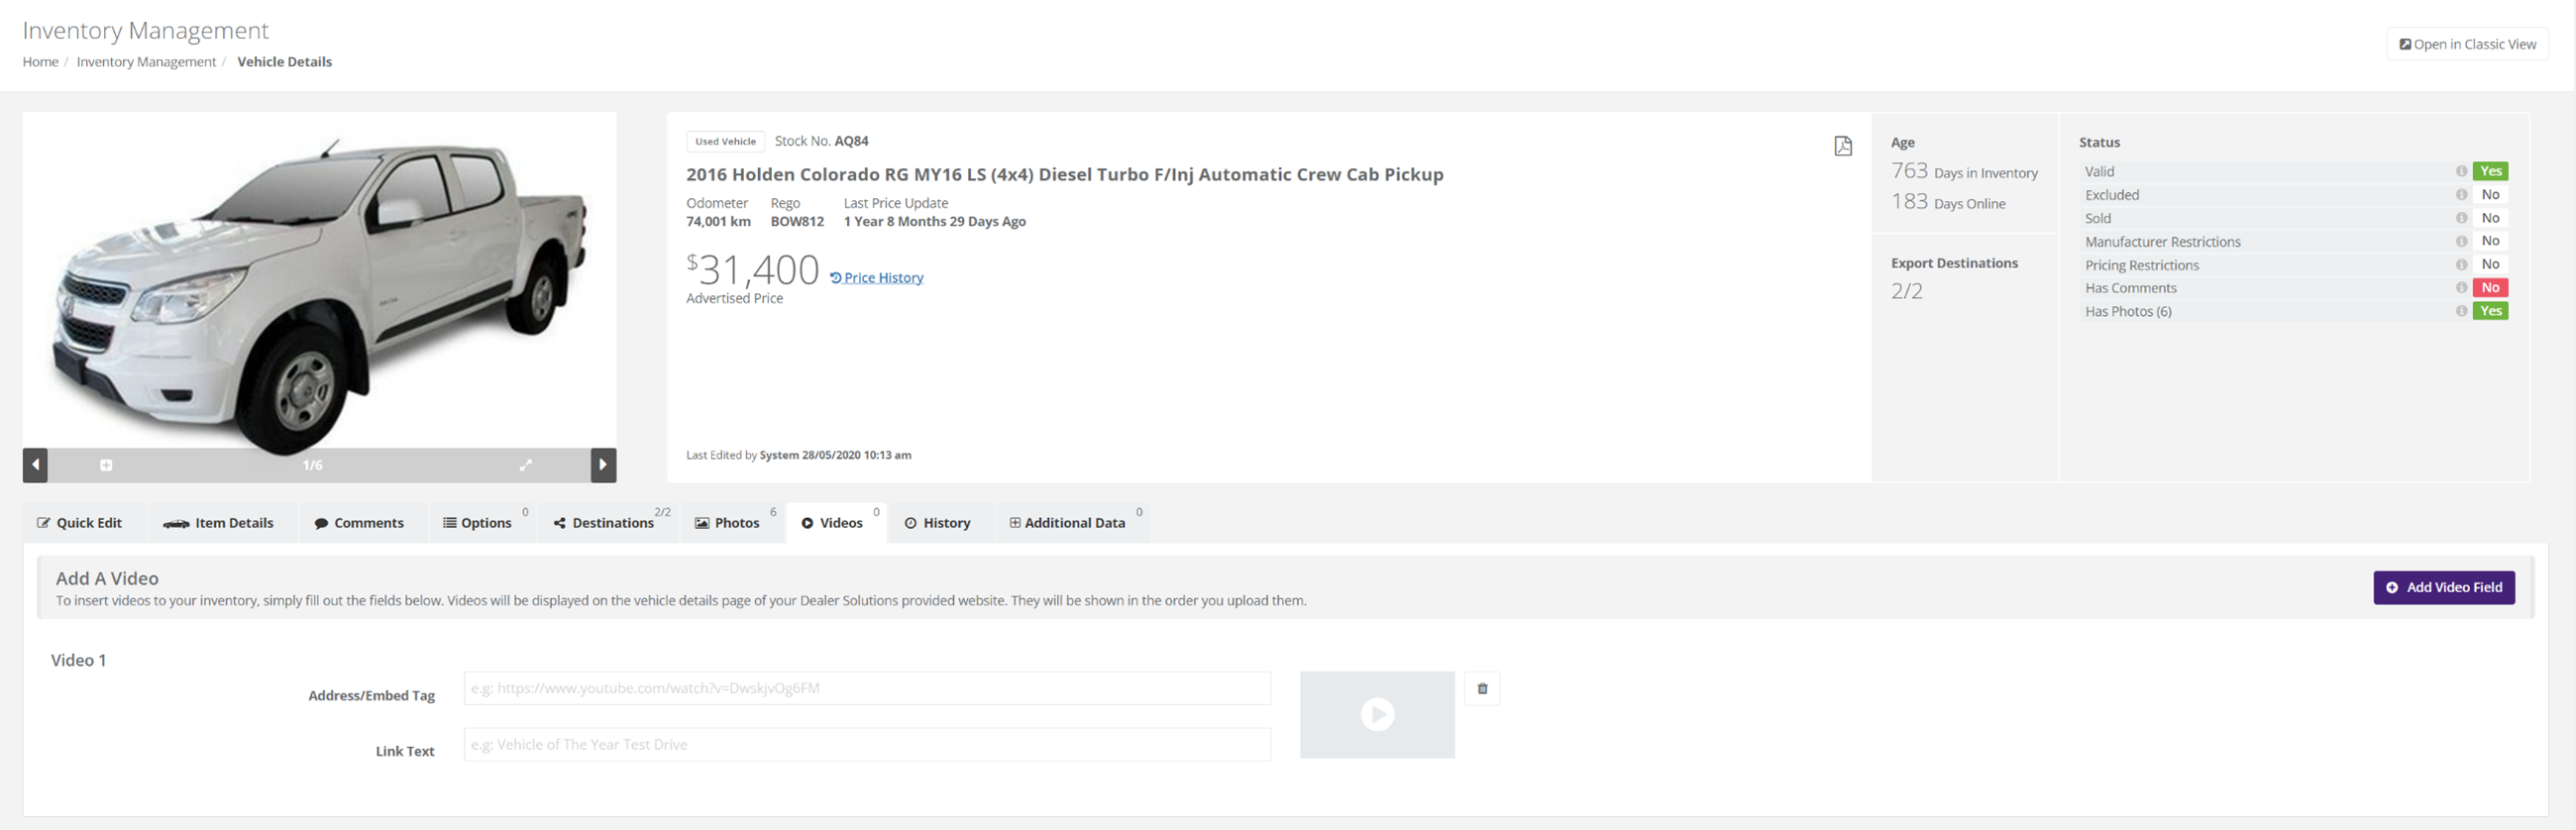Viewport: 2576px width, 830px height.
Task: Show next vehicle photo with right arrow
Action: [x=603, y=465]
